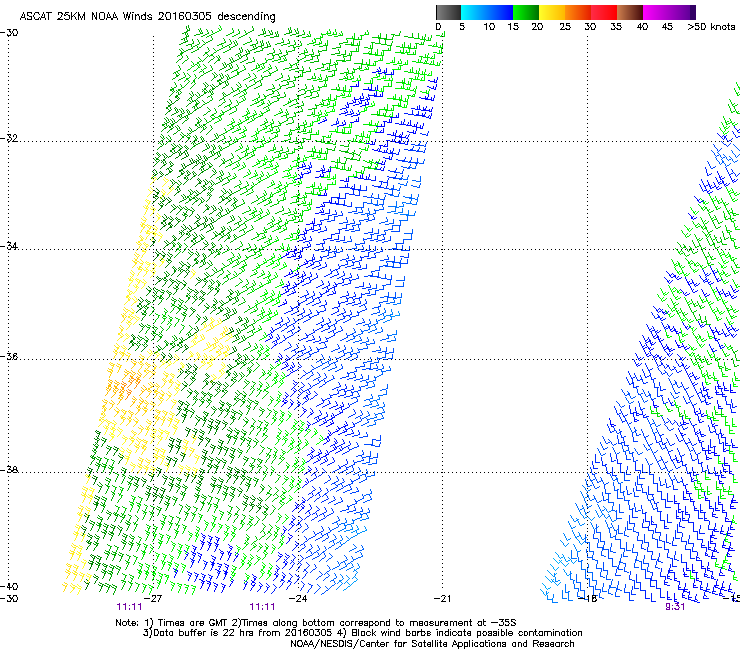Click the blue 10-15 knots legend swatch

coord(500,12)
